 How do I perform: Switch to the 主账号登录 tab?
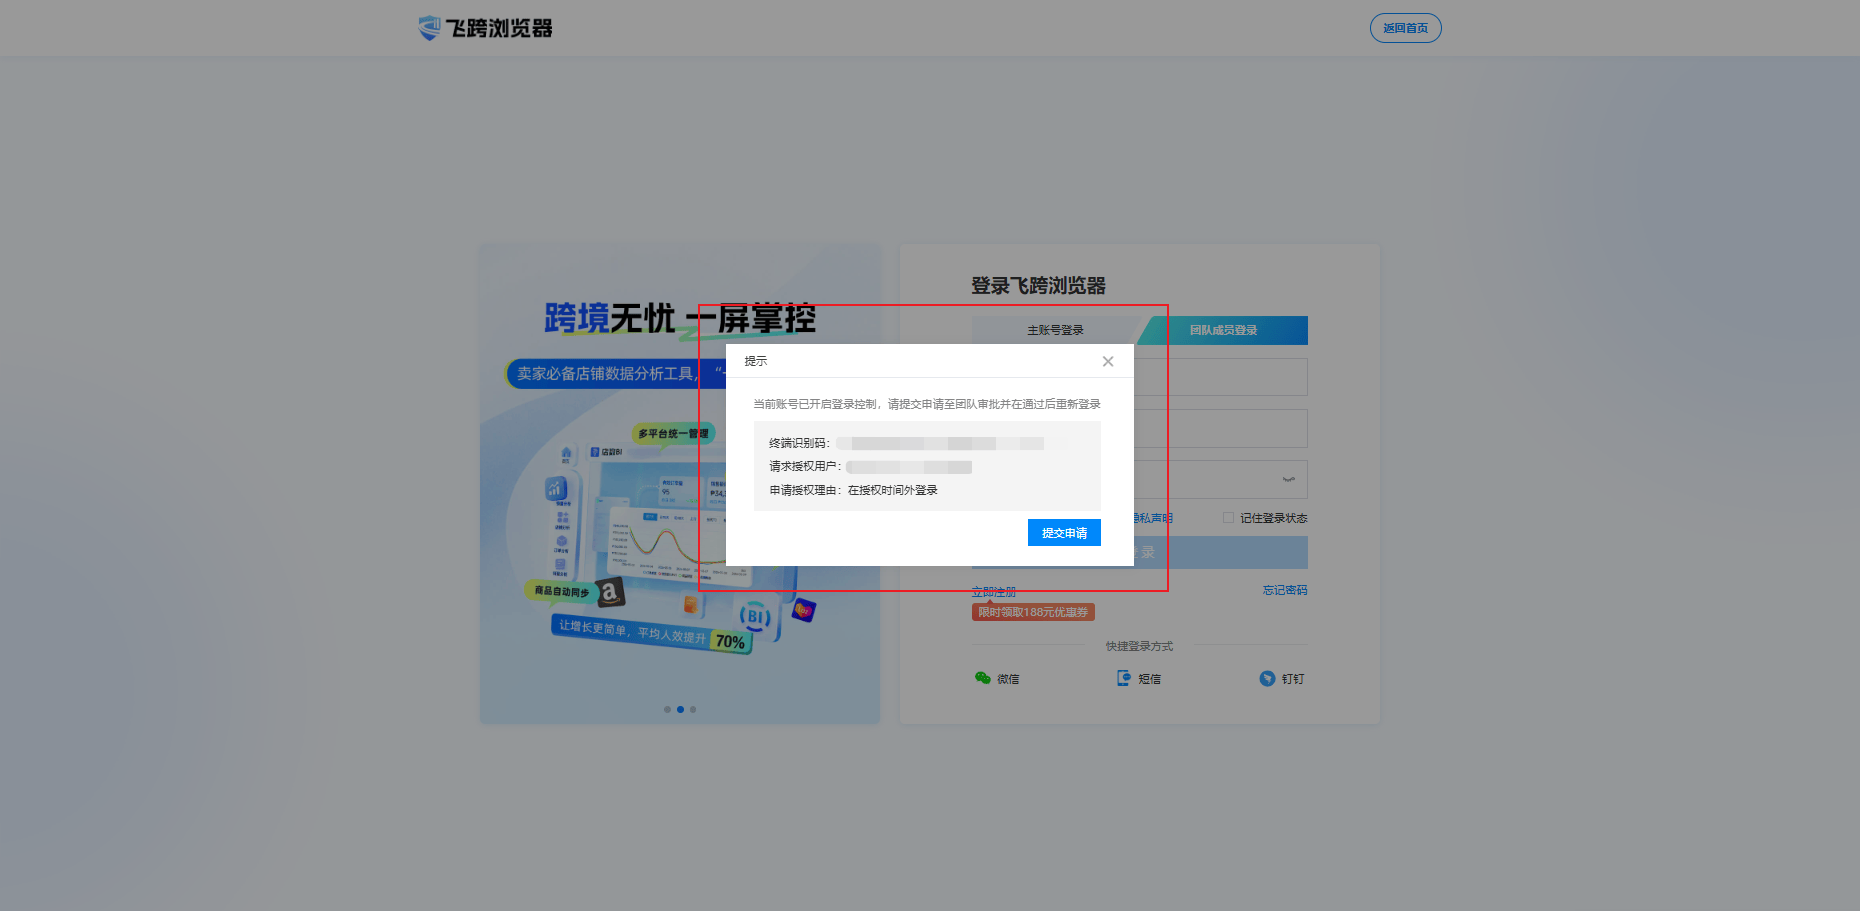[1055, 330]
